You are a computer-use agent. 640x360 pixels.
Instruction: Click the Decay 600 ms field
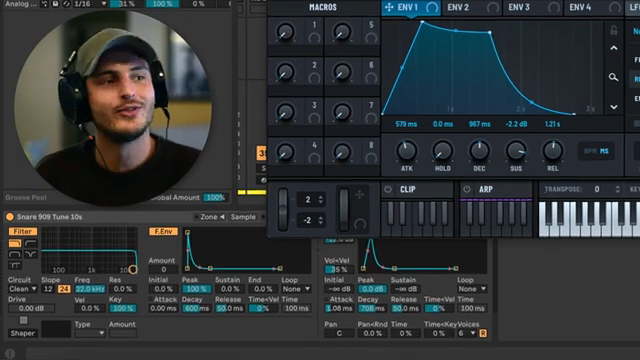tap(196, 309)
